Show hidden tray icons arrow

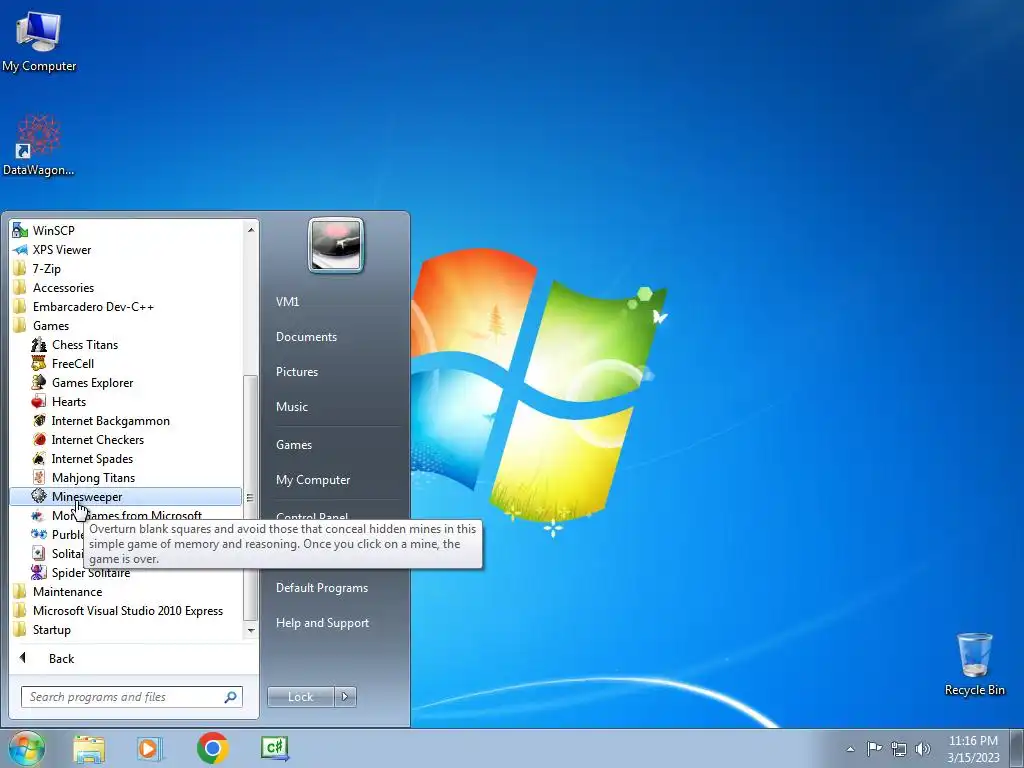point(850,749)
